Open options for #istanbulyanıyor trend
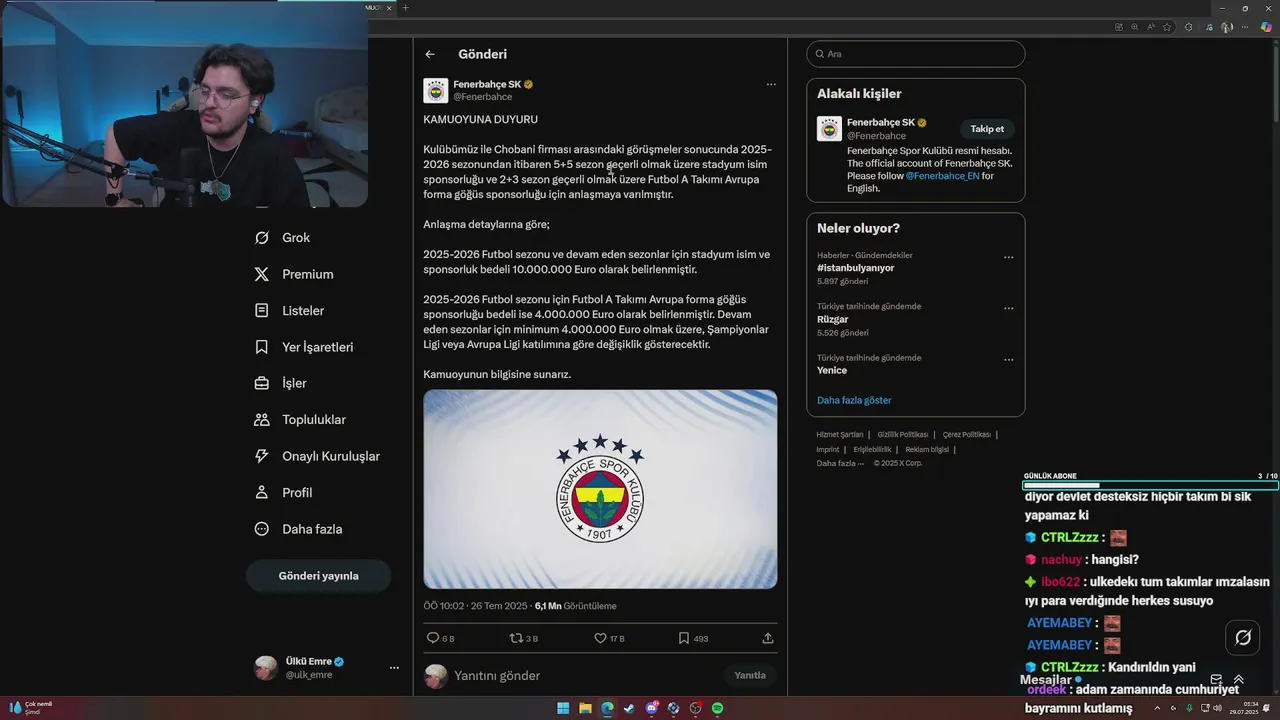Viewport: 1280px width, 720px height. 1008,257
